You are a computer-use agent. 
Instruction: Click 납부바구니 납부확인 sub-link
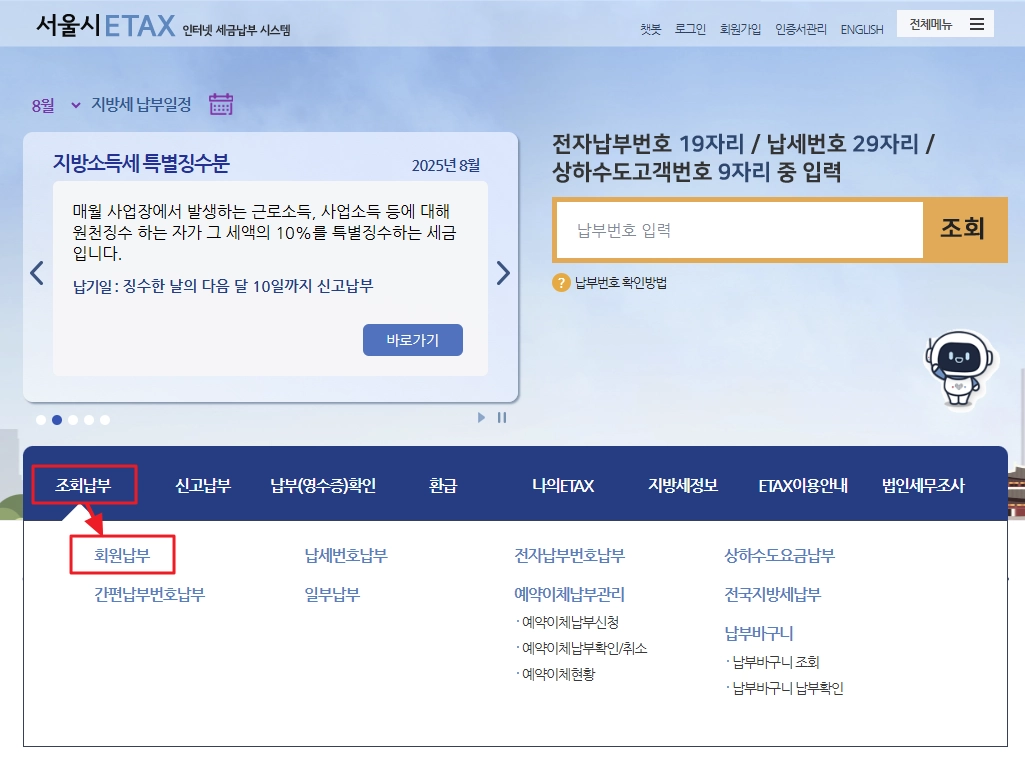[788, 688]
